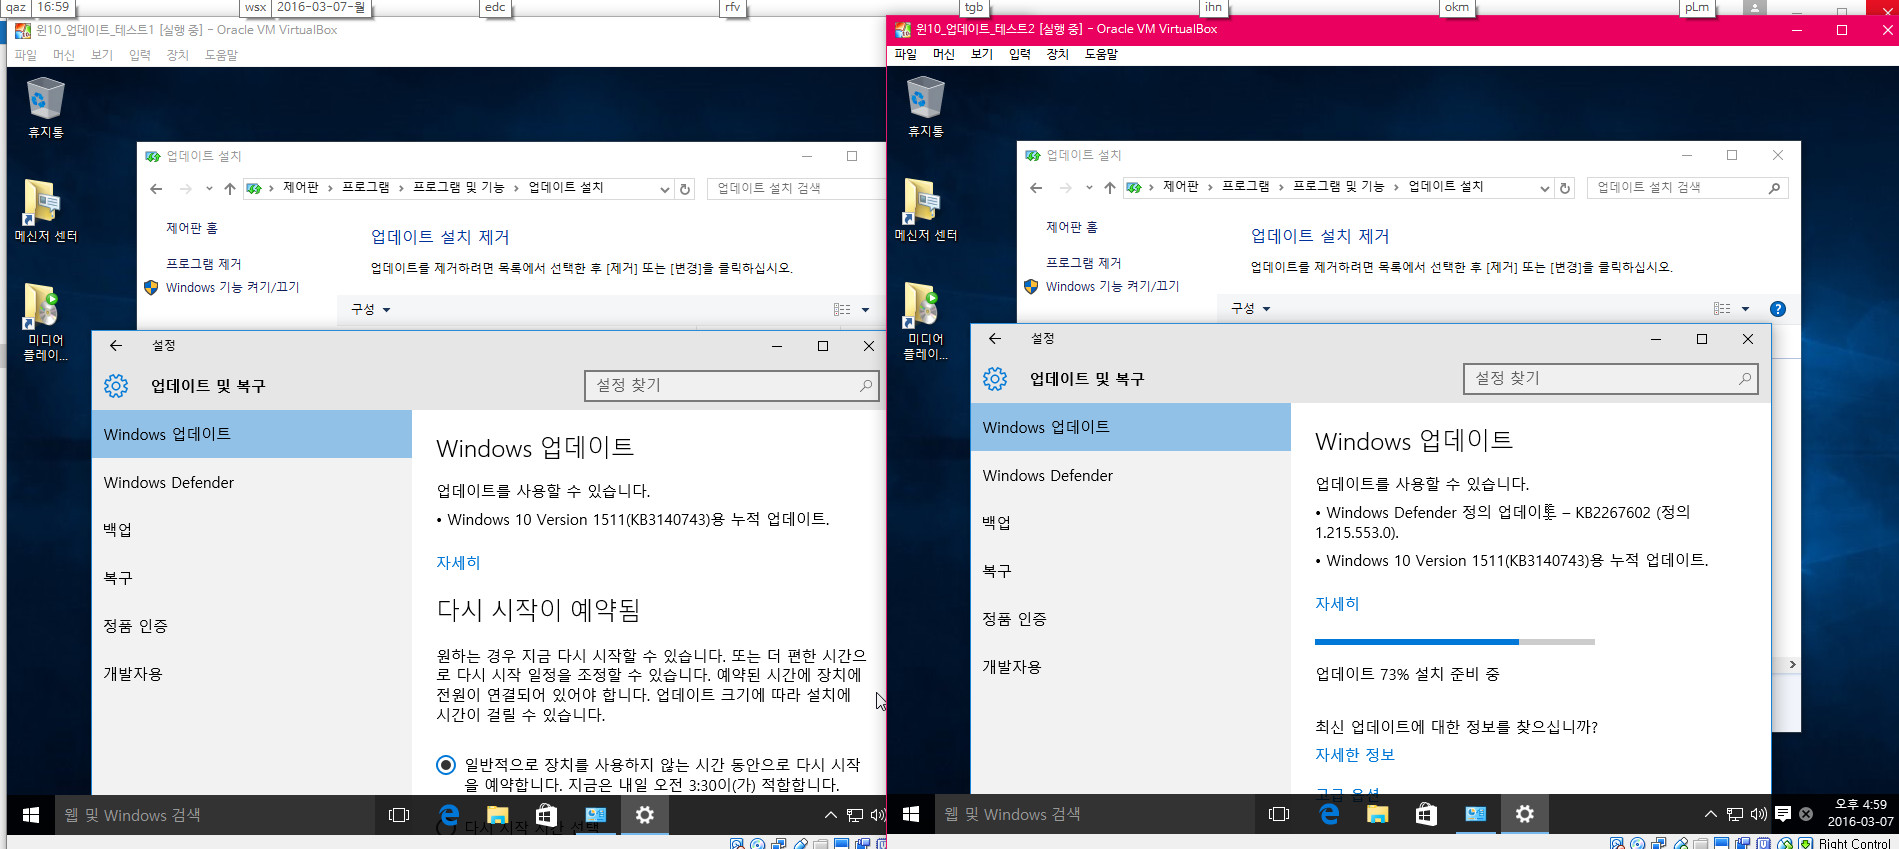Image resolution: width=1899 pixels, height=849 pixels.
Task: Open File Explorer in right VM taskbar
Action: (x=1378, y=814)
